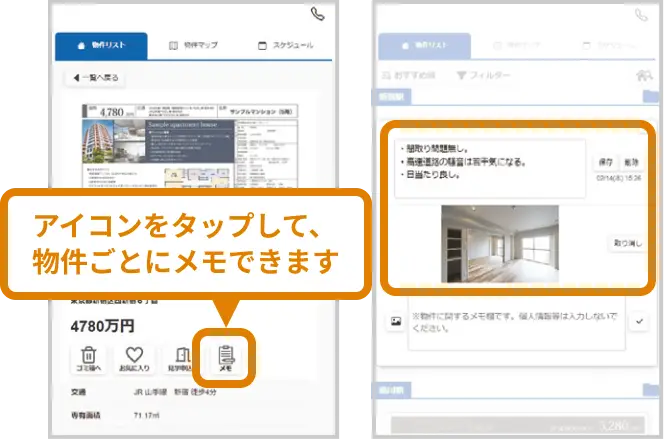The height and width of the screenshot is (439, 664).
Task: Tap the checkmark button beside memo input
Action: pyautogui.click(x=640, y=322)
